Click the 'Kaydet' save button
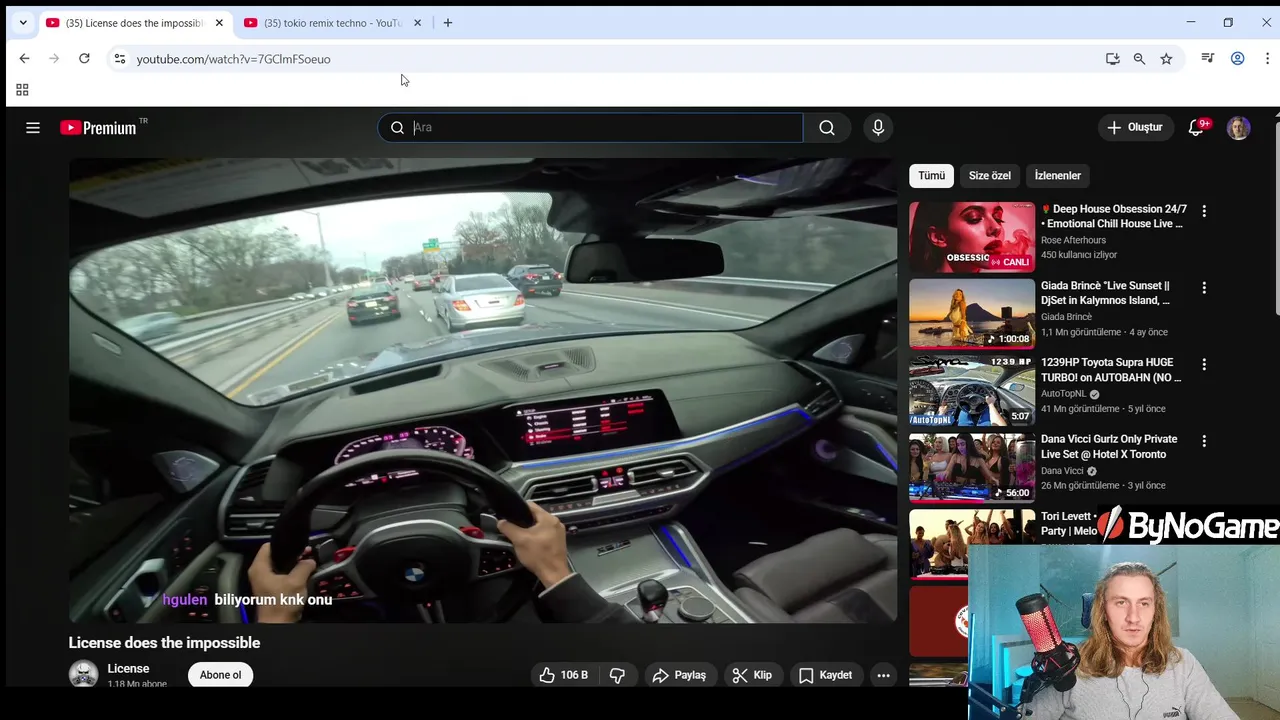The height and width of the screenshot is (720, 1280). click(825, 675)
